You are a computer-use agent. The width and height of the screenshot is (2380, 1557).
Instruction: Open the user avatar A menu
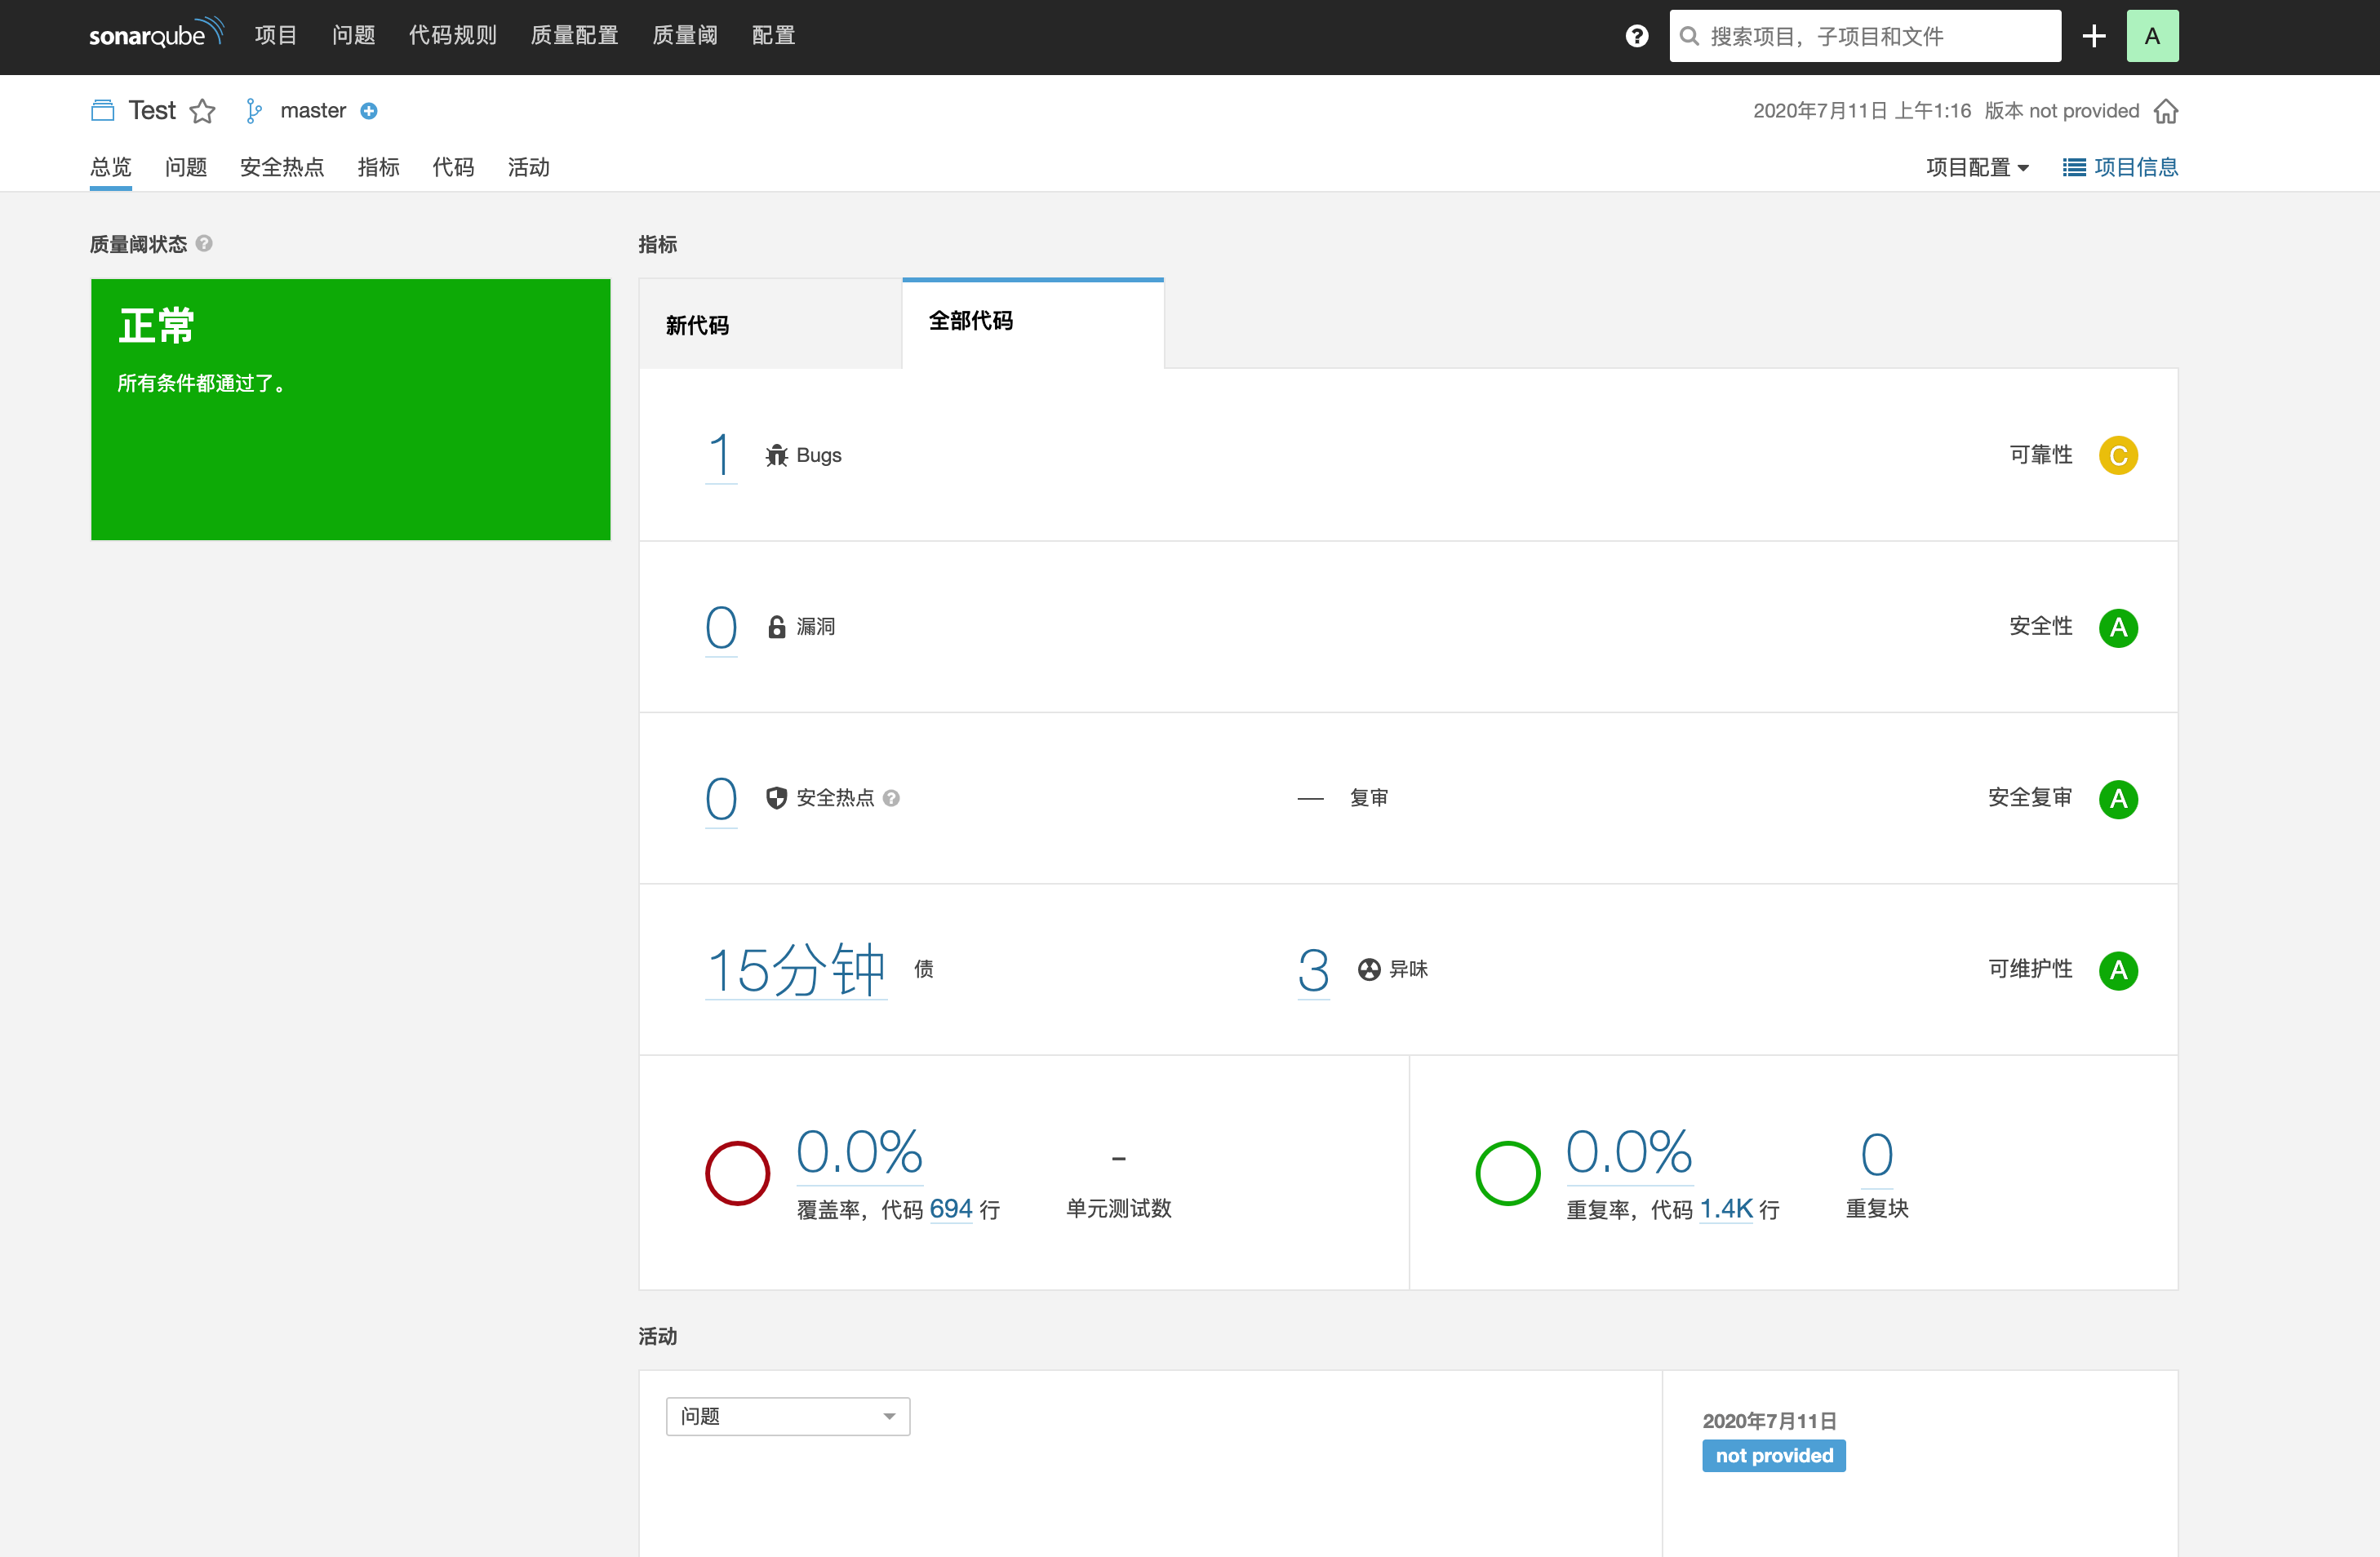2152,36
